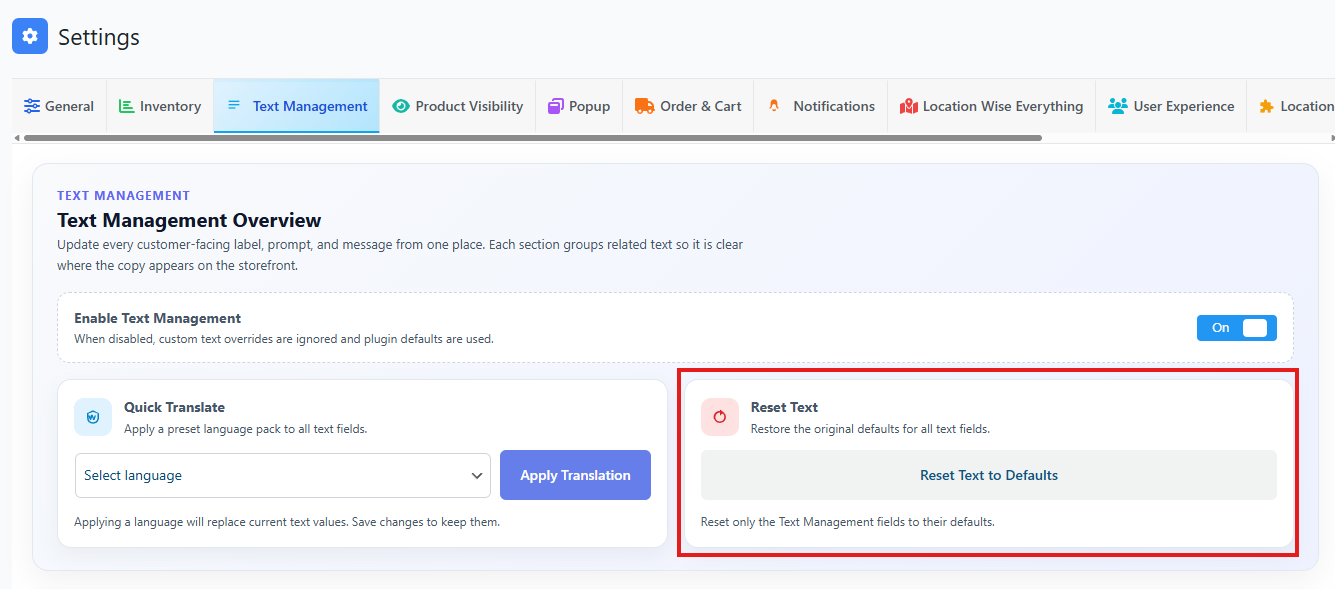The image size is (1335, 589).
Task: Turn off the Enable Text Management switch
Action: click(1237, 328)
